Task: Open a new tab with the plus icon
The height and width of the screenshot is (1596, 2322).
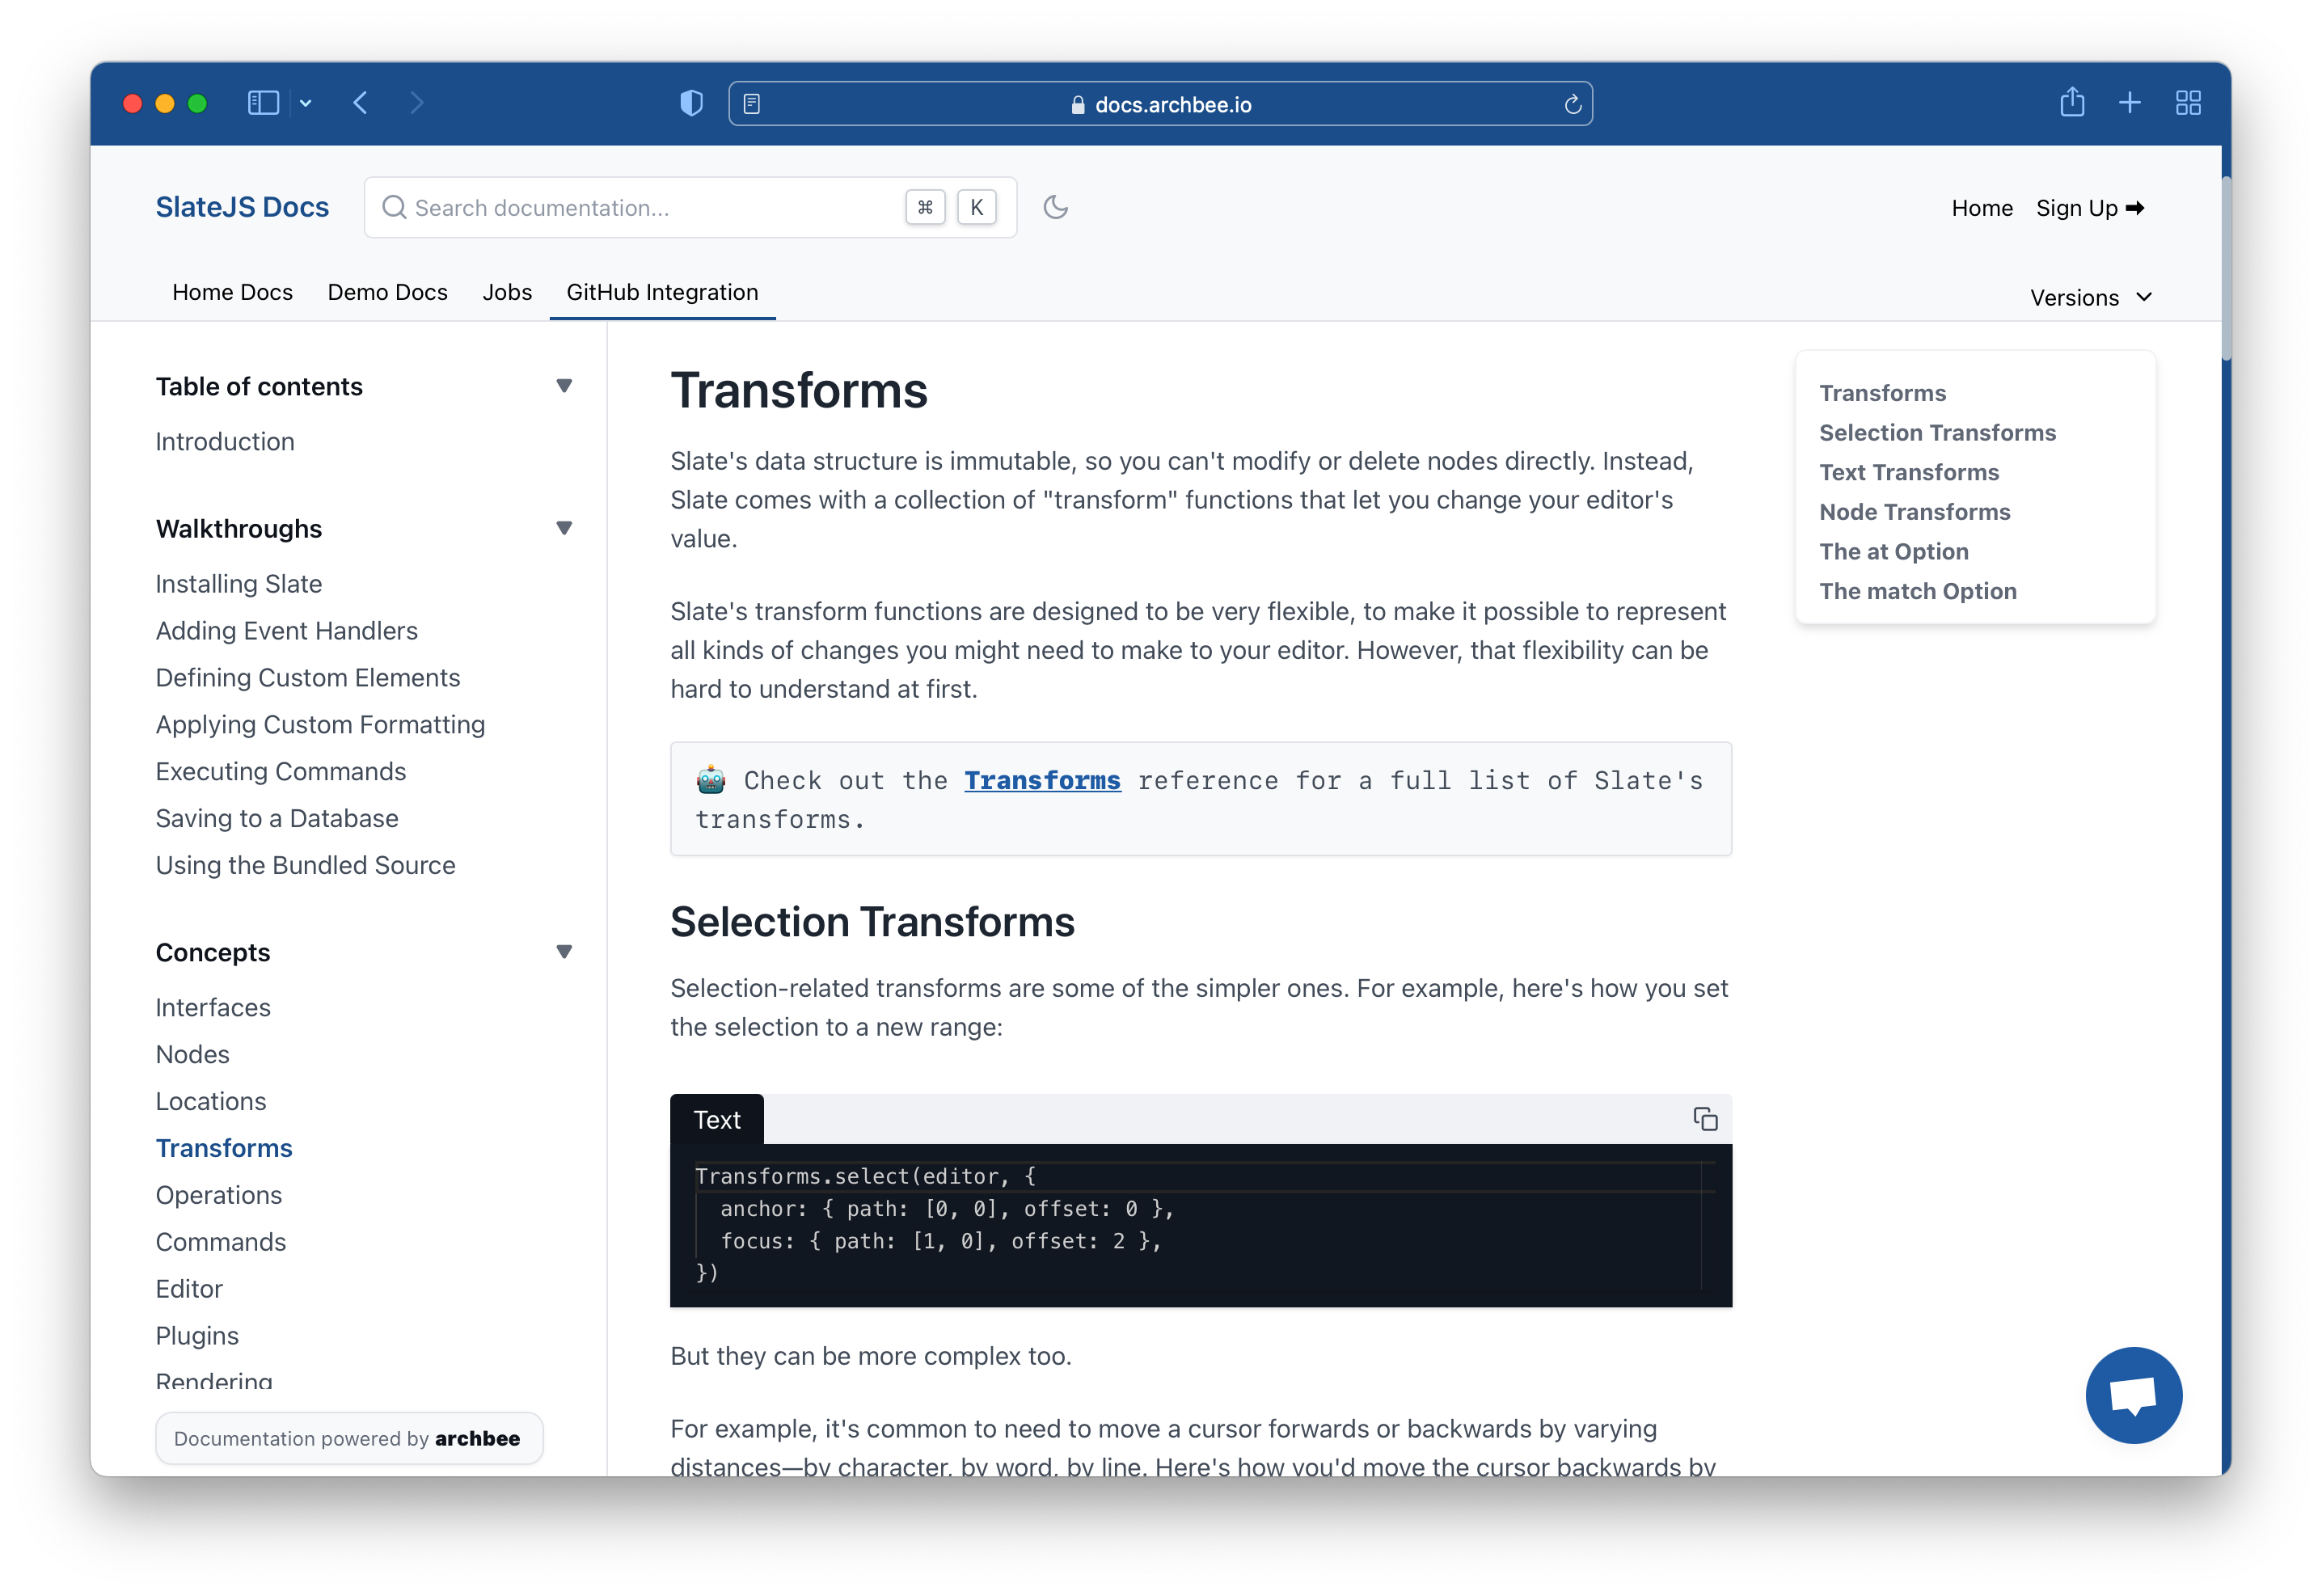Action: pyautogui.click(x=2130, y=103)
